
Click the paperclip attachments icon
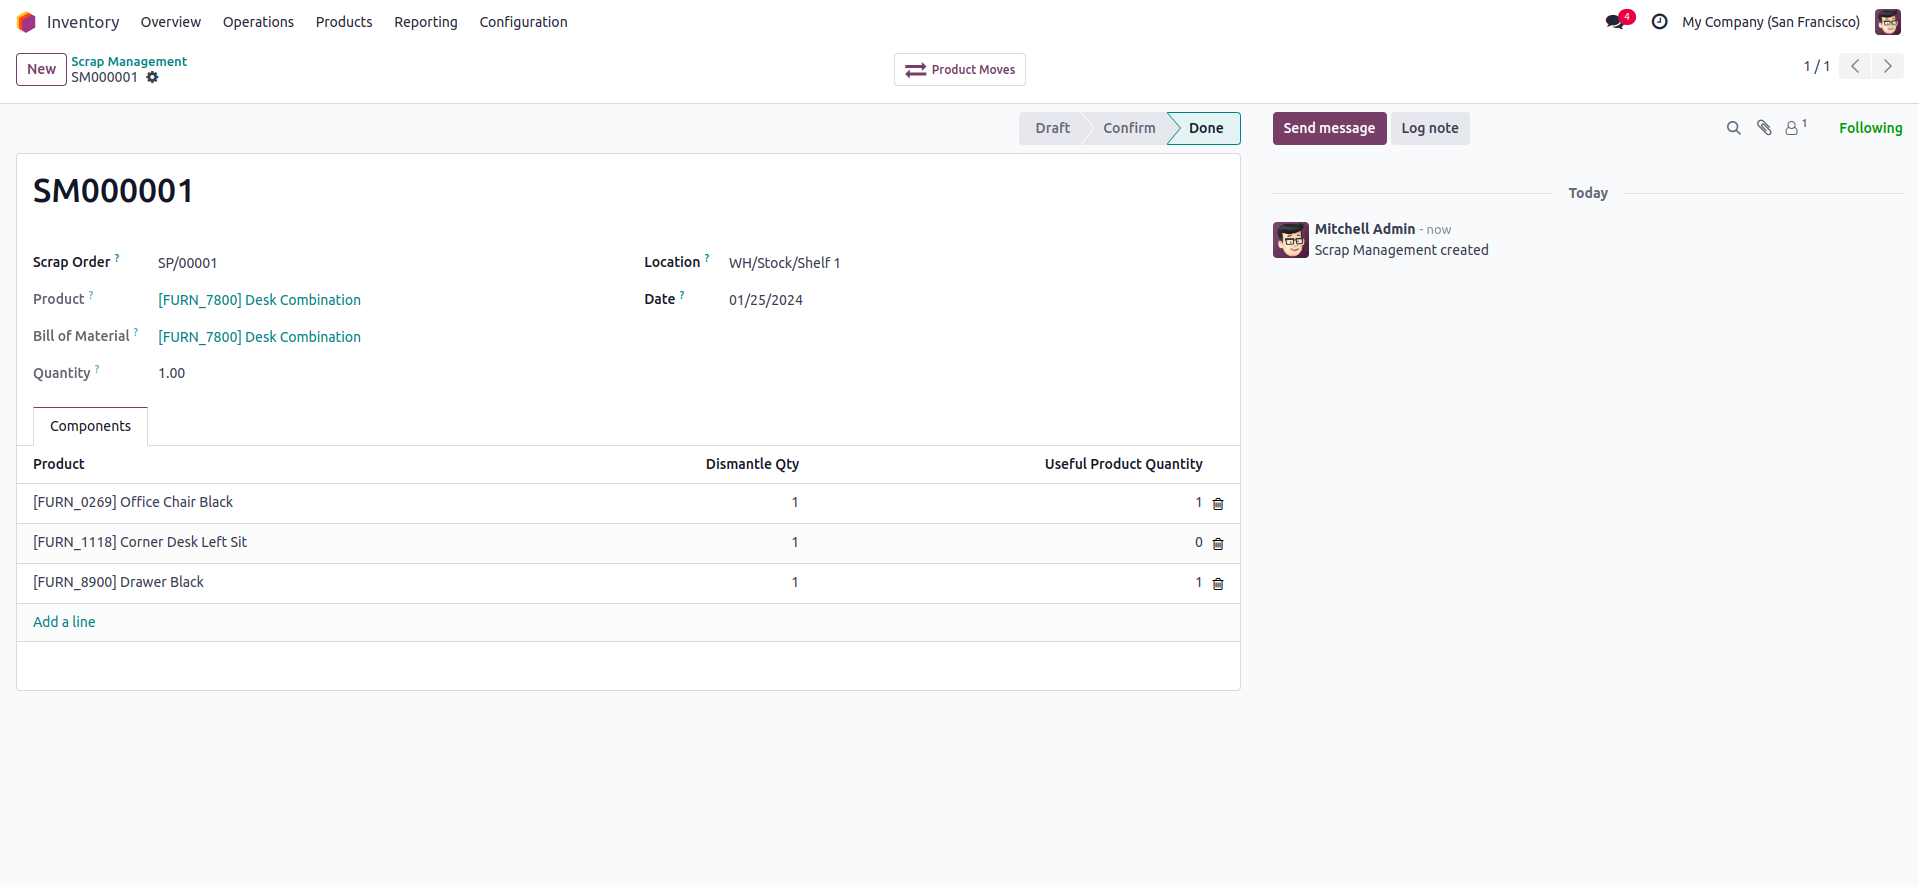click(x=1764, y=128)
